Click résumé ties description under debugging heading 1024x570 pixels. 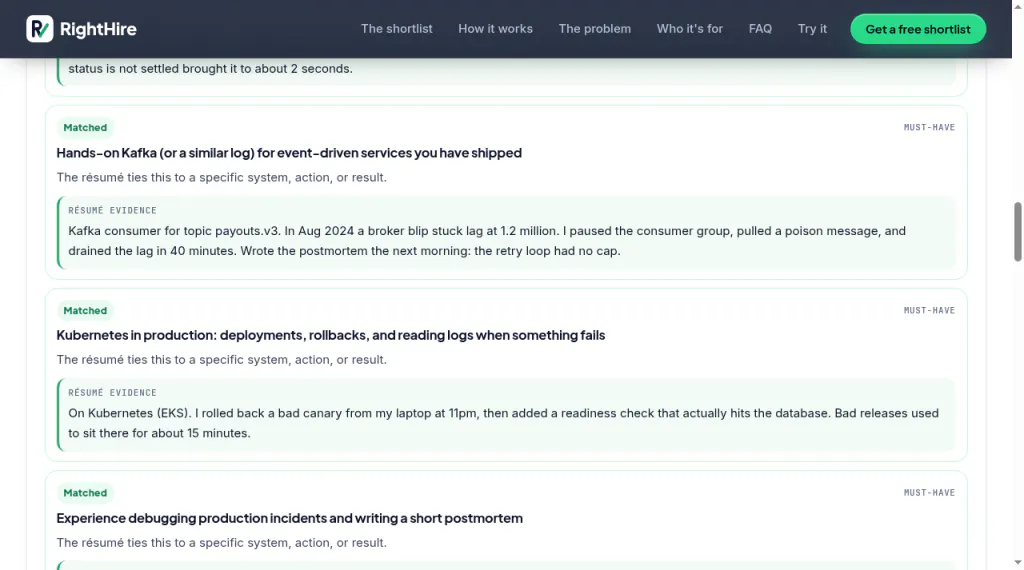pos(221,543)
